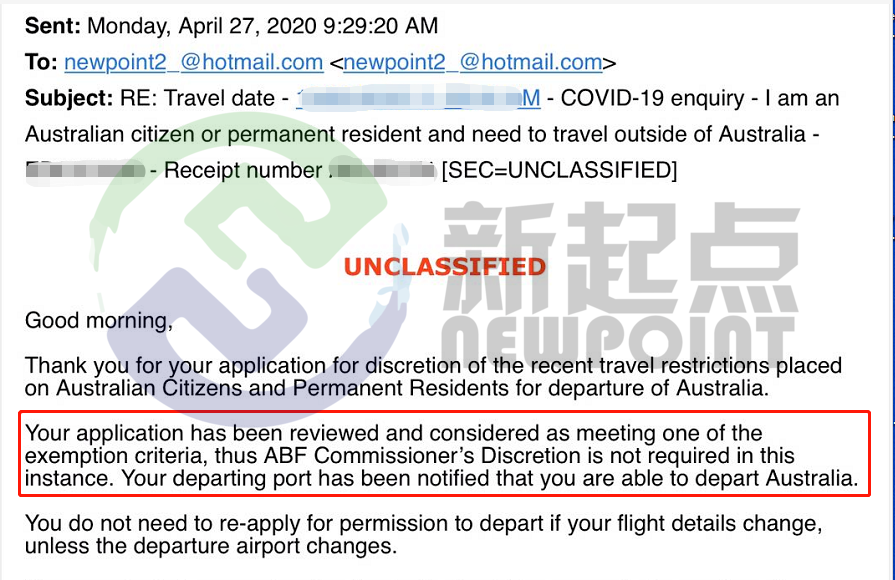Click the [SEC=UNCLASSIFIED] tag in the subject
895x580 pixels.
(559, 170)
